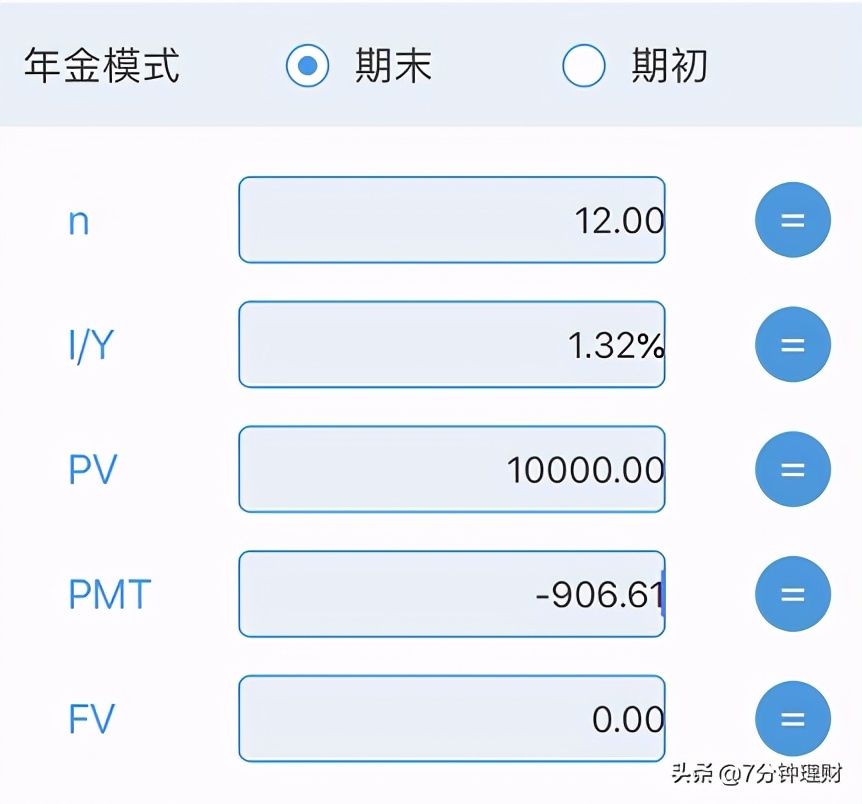Screen dimensions: 862x804
Task: Click the compute button beside the n field
Action: [792, 219]
